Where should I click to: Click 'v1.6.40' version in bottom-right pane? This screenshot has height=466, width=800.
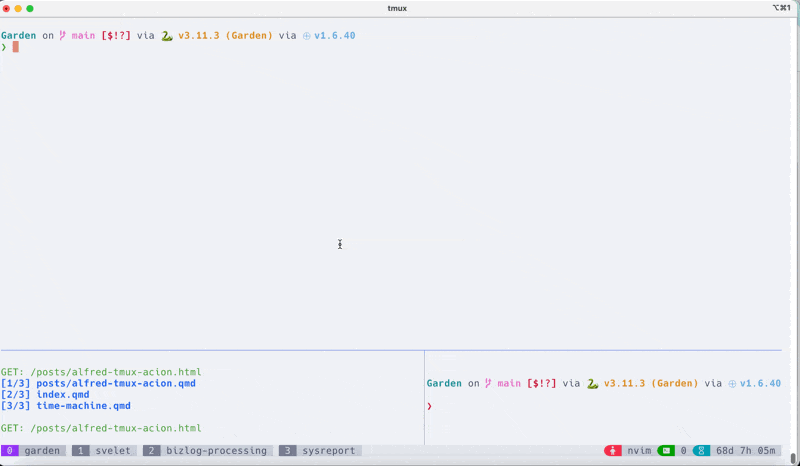point(760,384)
